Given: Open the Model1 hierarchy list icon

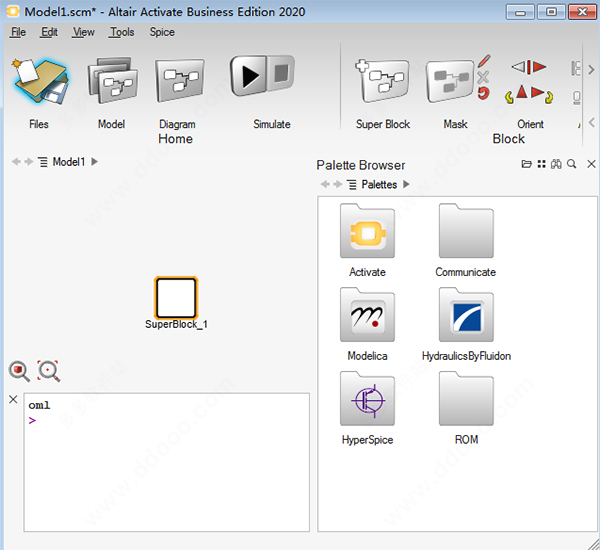Looking at the screenshot, I should (x=43, y=162).
